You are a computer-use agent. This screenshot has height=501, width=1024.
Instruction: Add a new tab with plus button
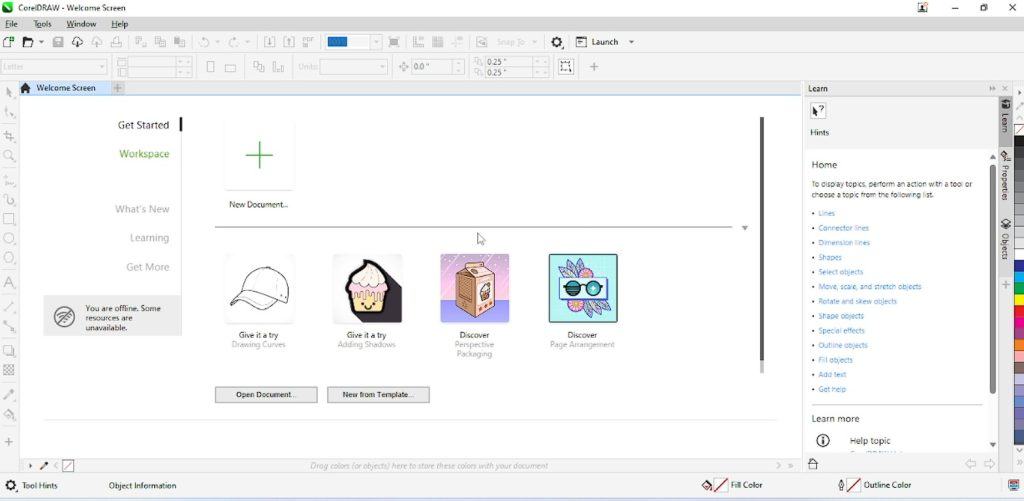(x=118, y=88)
